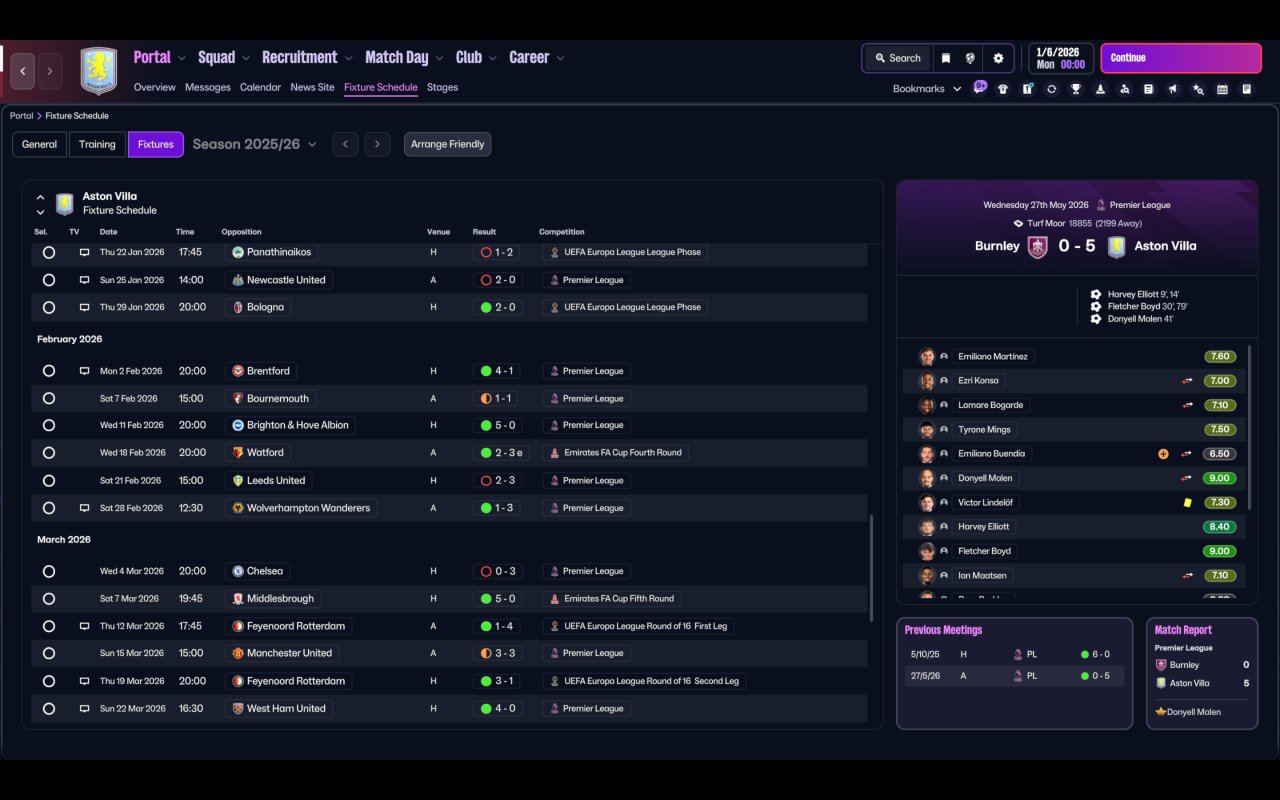The image size is (1280, 800).
Task: Click the TV icon for the West Ham United fixture
Action: pyautogui.click(x=85, y=709)
